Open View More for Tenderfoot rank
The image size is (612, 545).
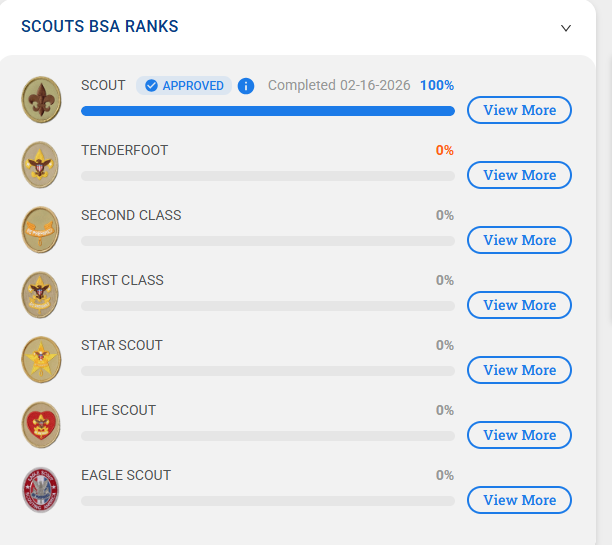click(x=519, y=175)
